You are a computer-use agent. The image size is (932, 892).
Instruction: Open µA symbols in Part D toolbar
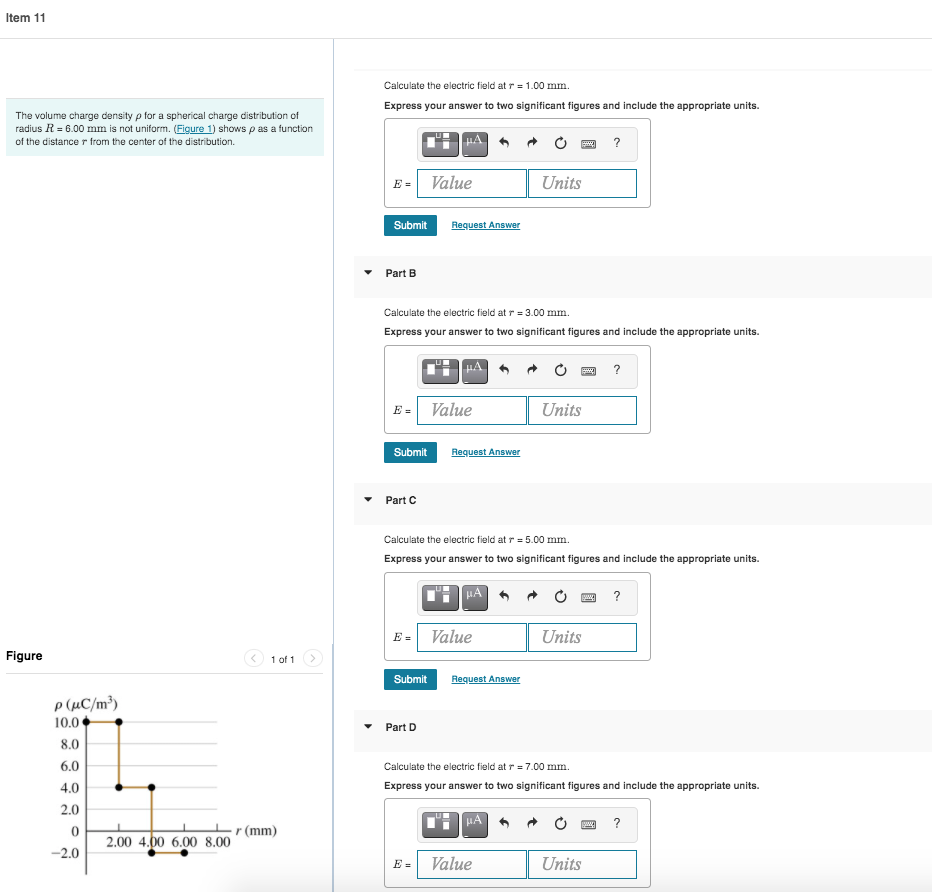click(x=474, y=824)
